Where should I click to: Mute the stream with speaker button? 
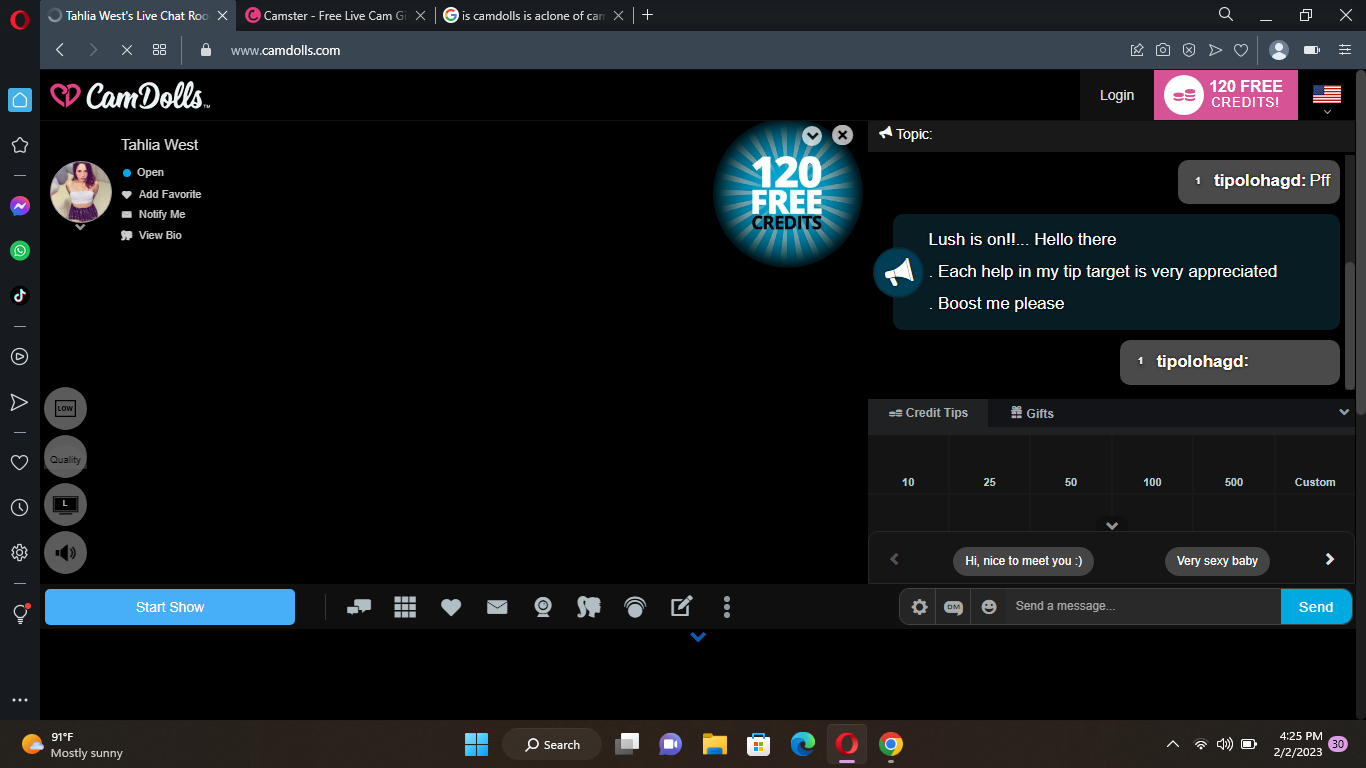(65, 552)
